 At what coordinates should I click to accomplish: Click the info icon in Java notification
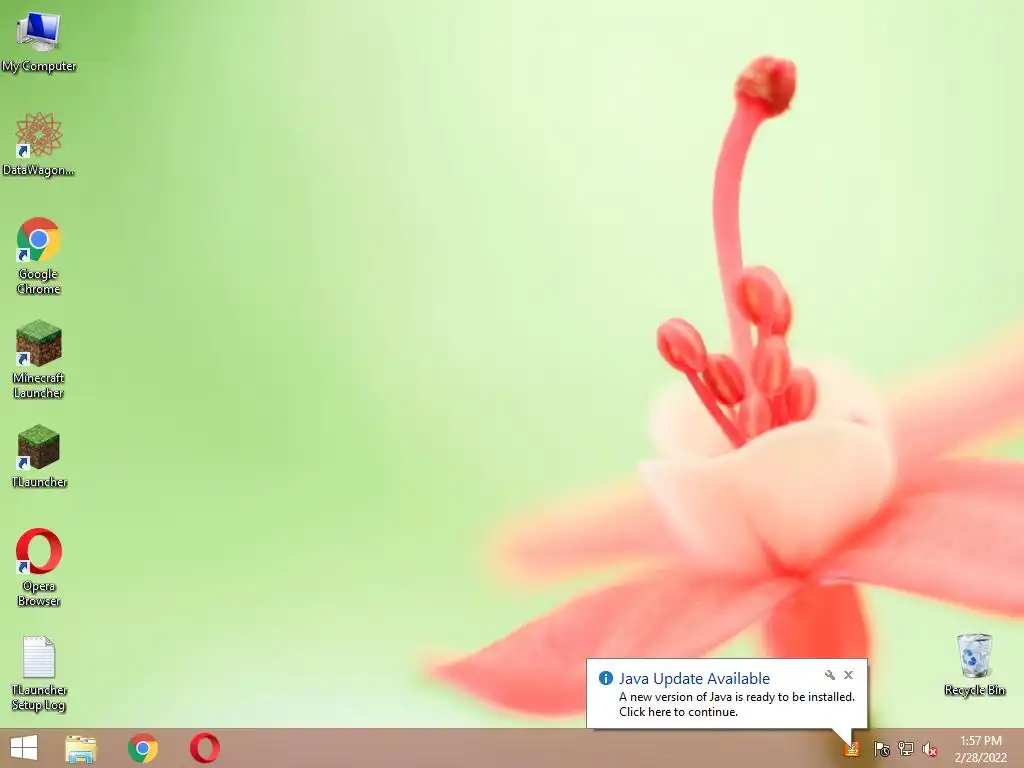click(605, 678)
